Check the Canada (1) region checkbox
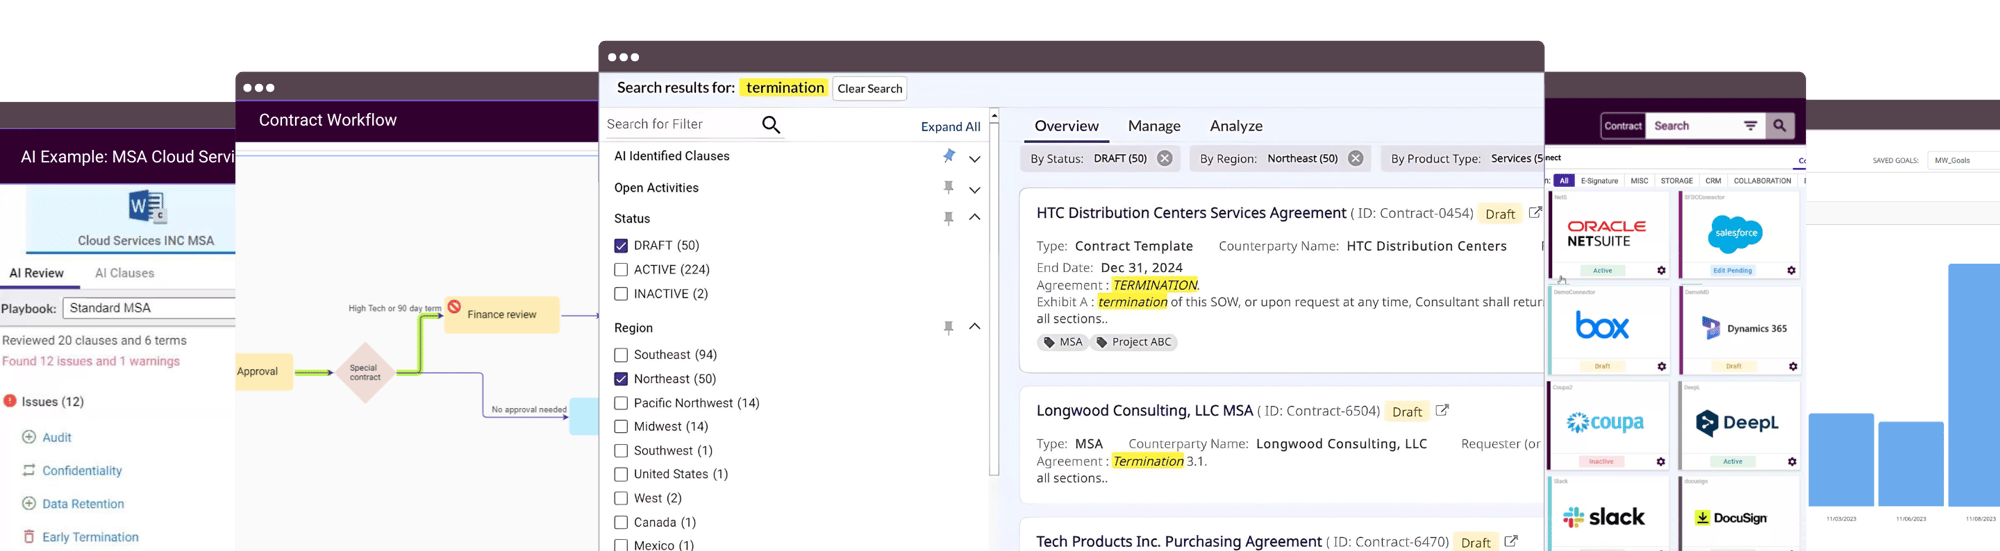The width and height of the screenshot is (2000, 551). tap(621, 522)
